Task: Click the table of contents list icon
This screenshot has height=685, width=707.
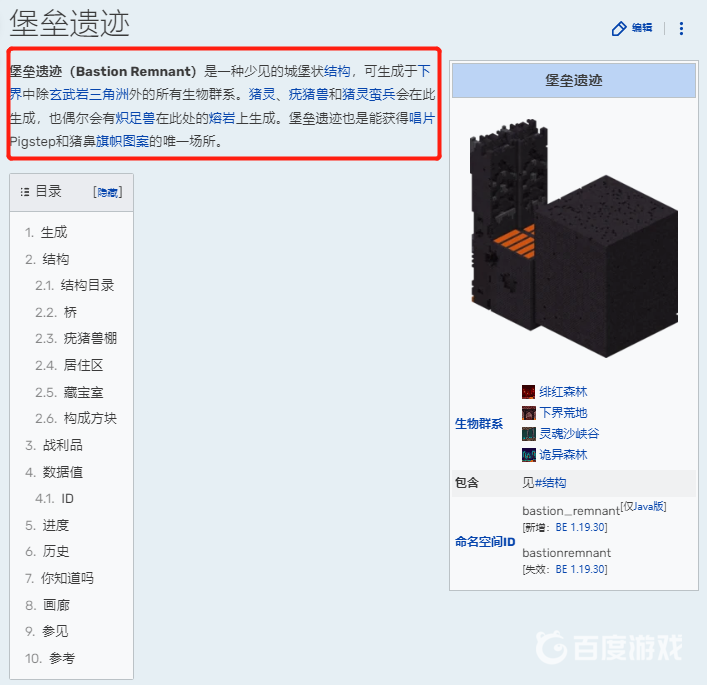Action: pyautogui.click(x=25, y=192)
